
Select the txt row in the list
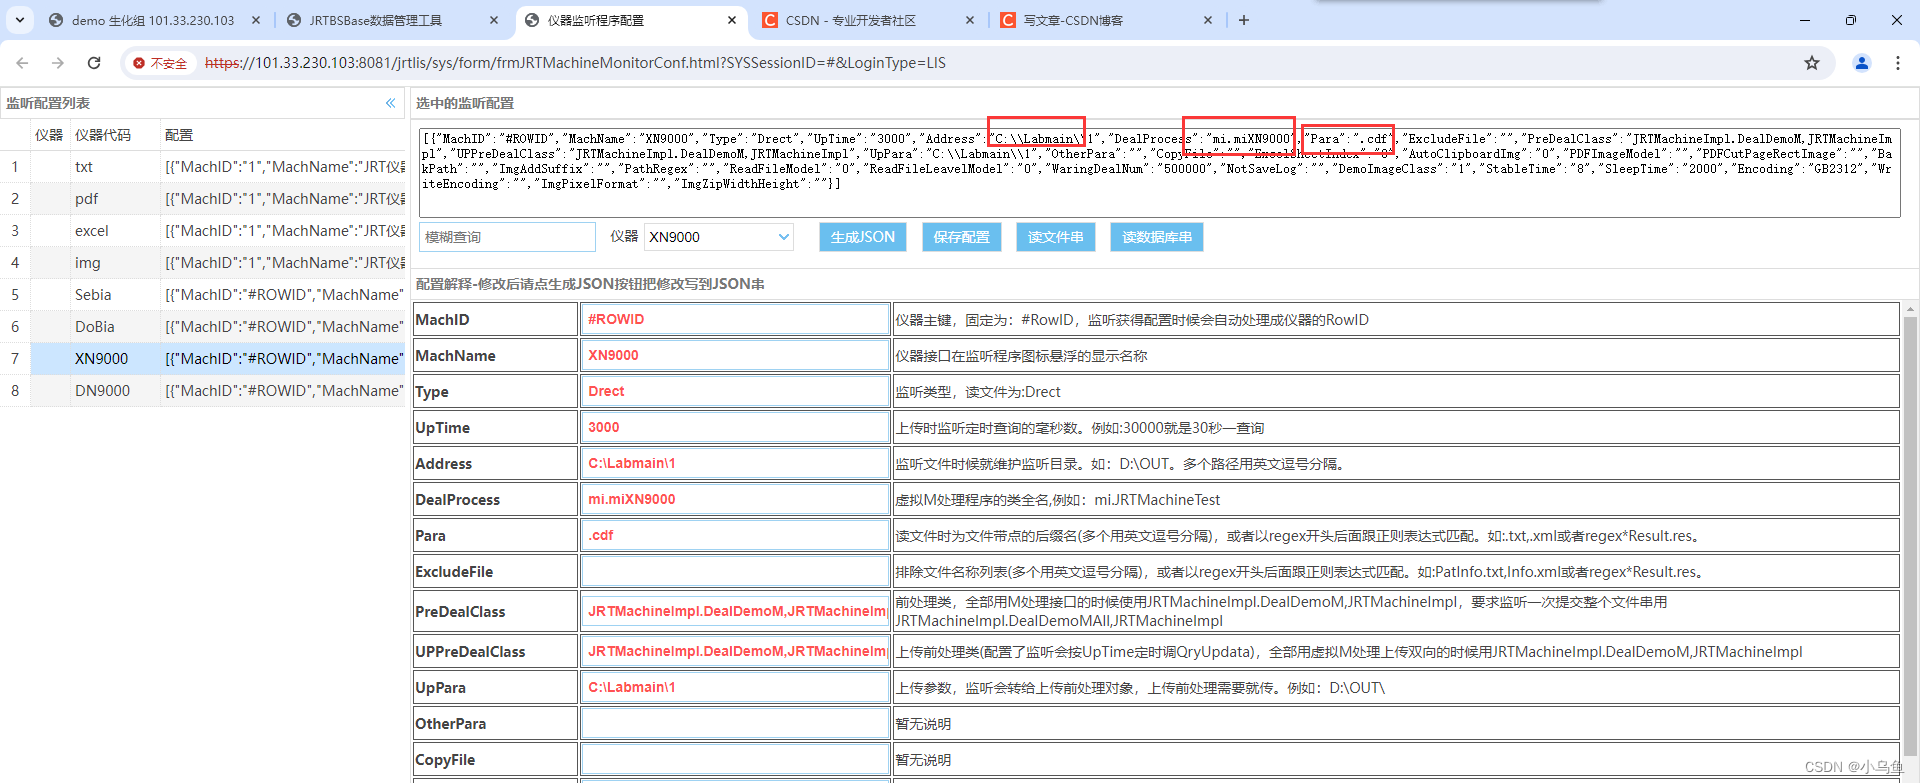202,167
